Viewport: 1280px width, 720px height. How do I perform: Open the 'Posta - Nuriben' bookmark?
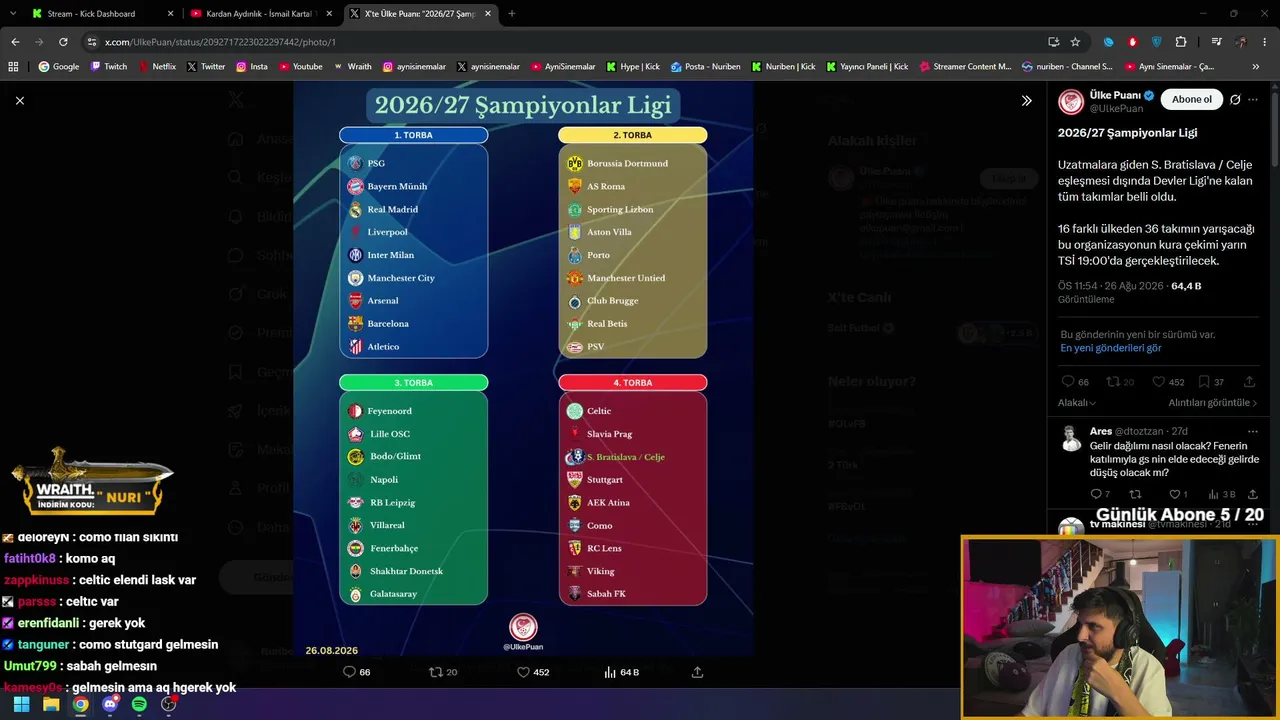tap(706, 67)
